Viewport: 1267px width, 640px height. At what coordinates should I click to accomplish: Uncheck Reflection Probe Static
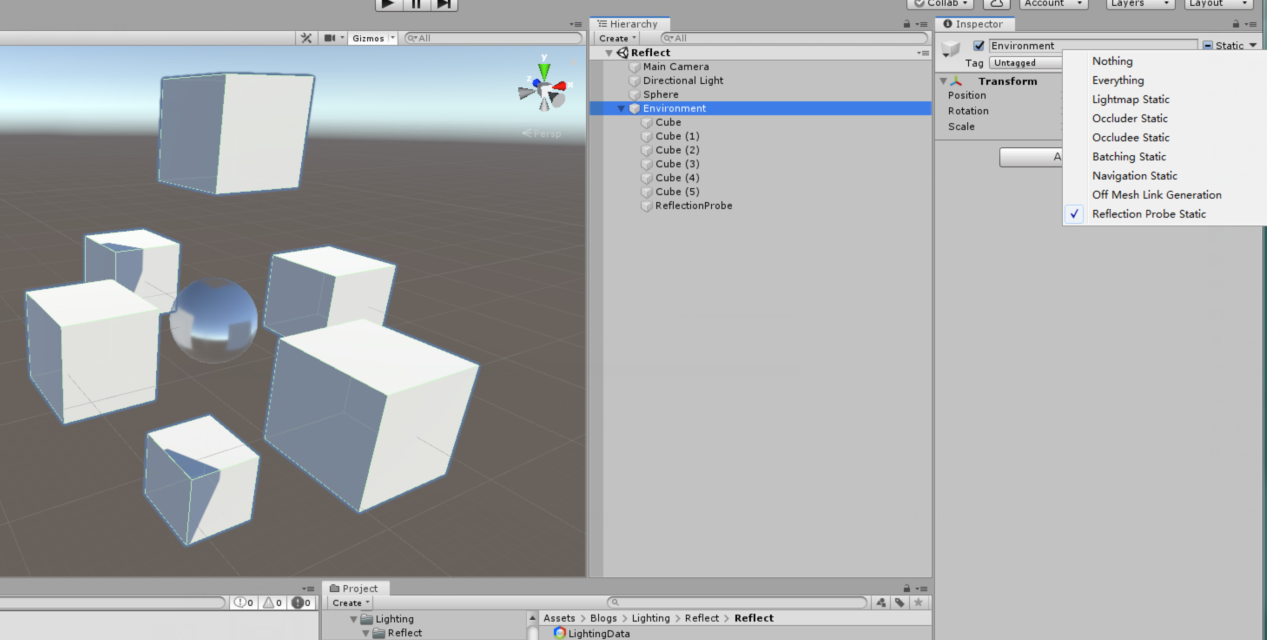click(x=1148, y=213)
